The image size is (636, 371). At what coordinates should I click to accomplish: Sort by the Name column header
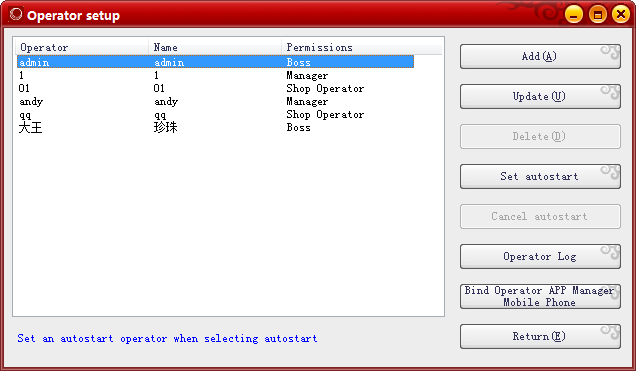click(x=215, y=47)
